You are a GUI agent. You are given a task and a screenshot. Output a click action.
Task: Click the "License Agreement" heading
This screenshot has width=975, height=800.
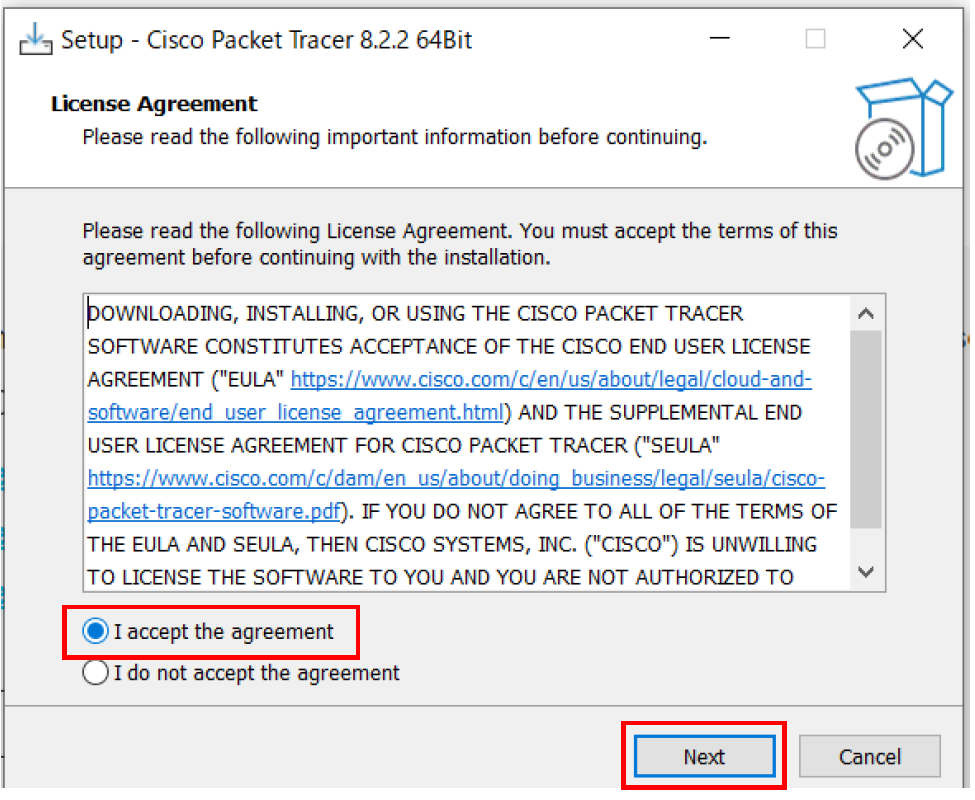pyautogui.click(x=154, y=104)
